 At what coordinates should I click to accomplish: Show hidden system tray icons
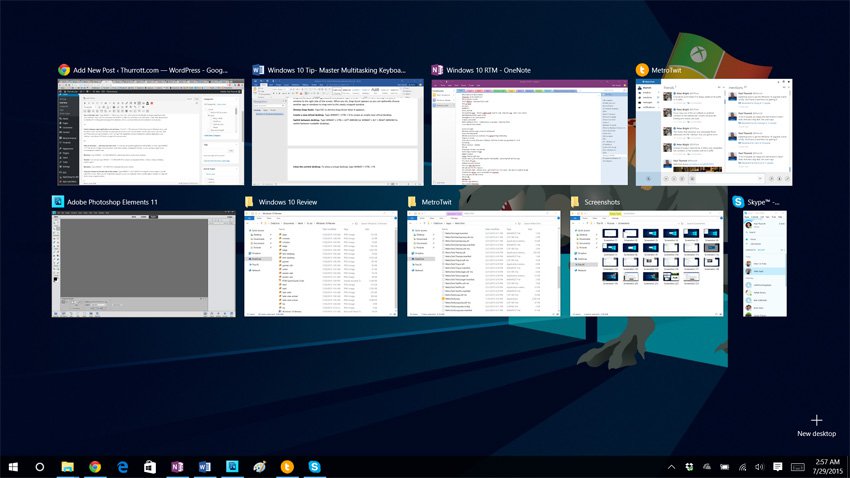tap(671, 467)
